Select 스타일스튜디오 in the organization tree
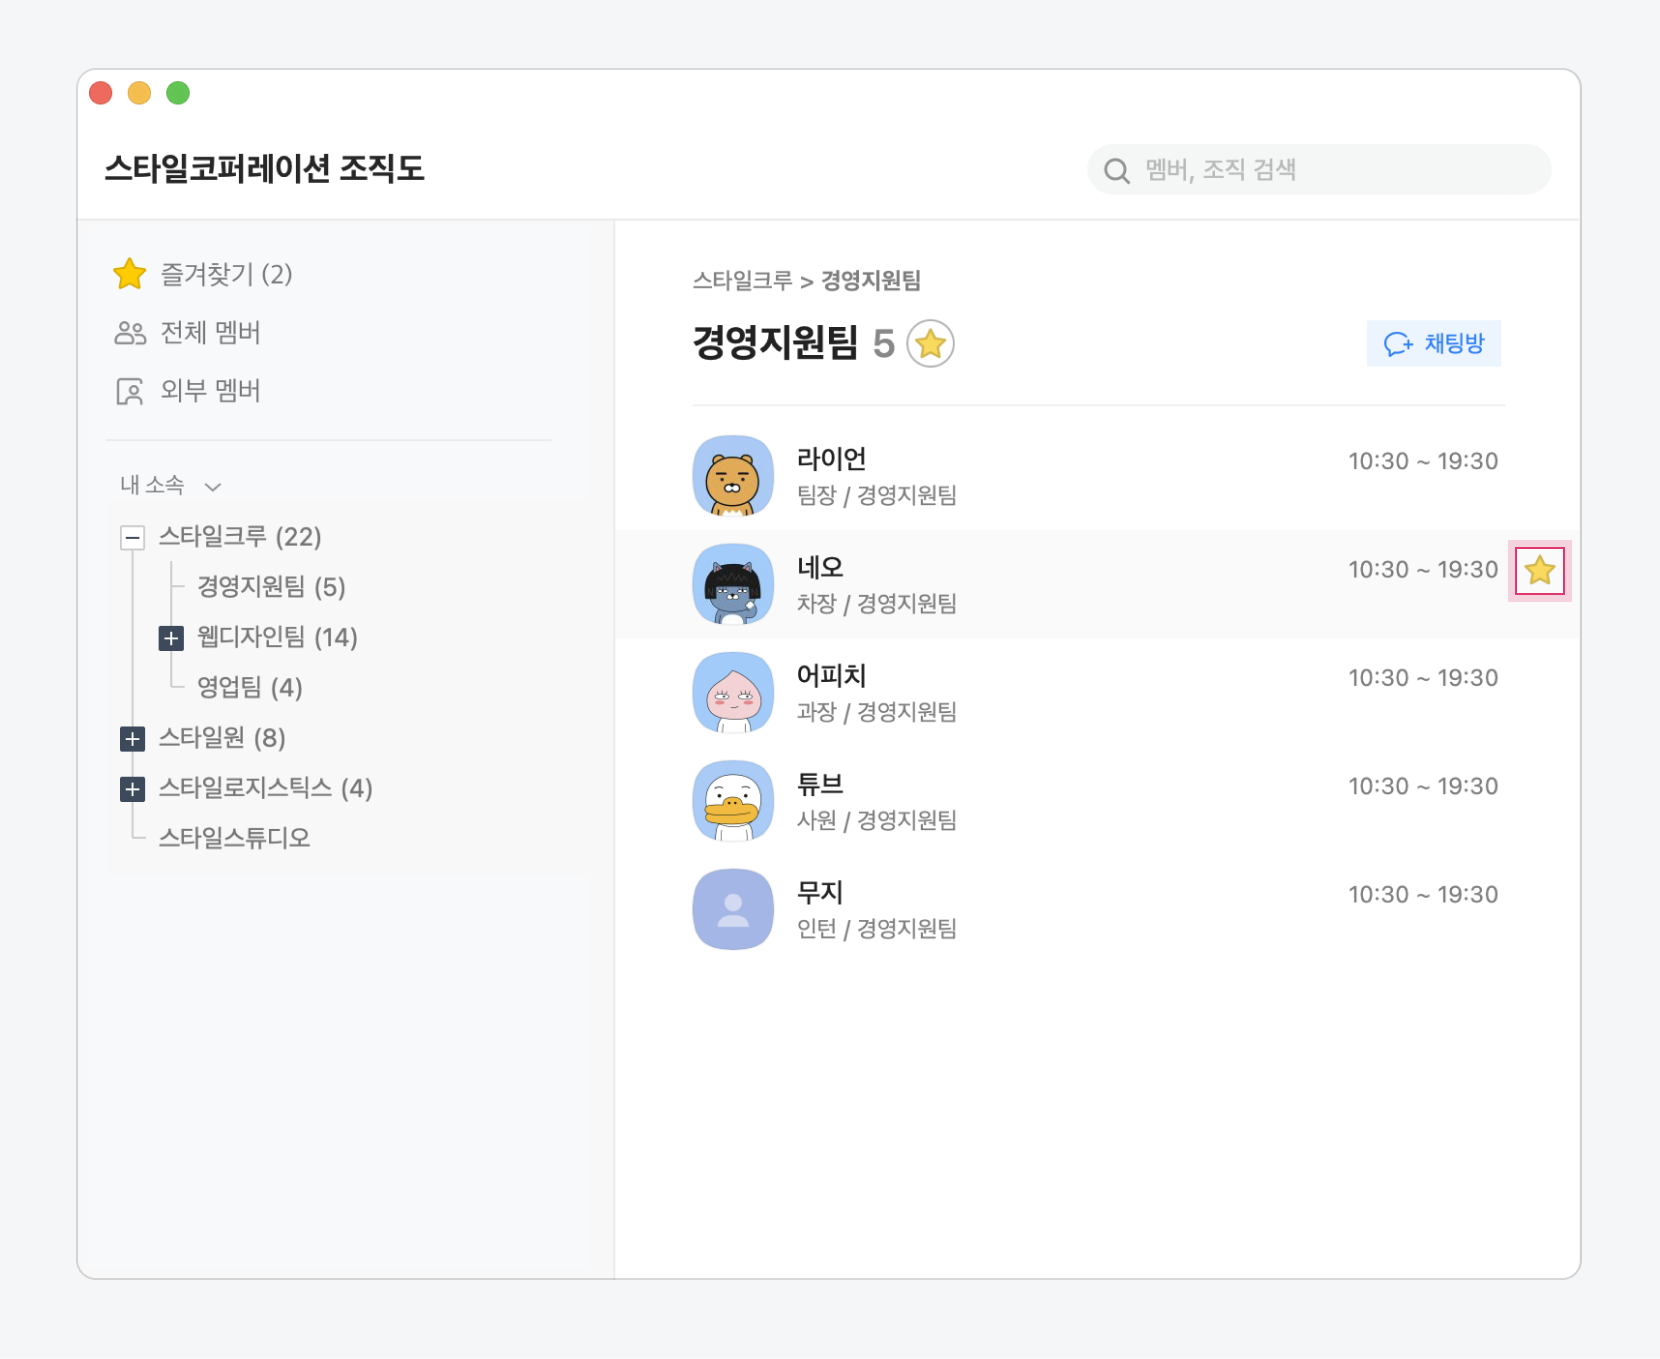The height and width of the screenshot is (1359, 1660). pos(234,838)
